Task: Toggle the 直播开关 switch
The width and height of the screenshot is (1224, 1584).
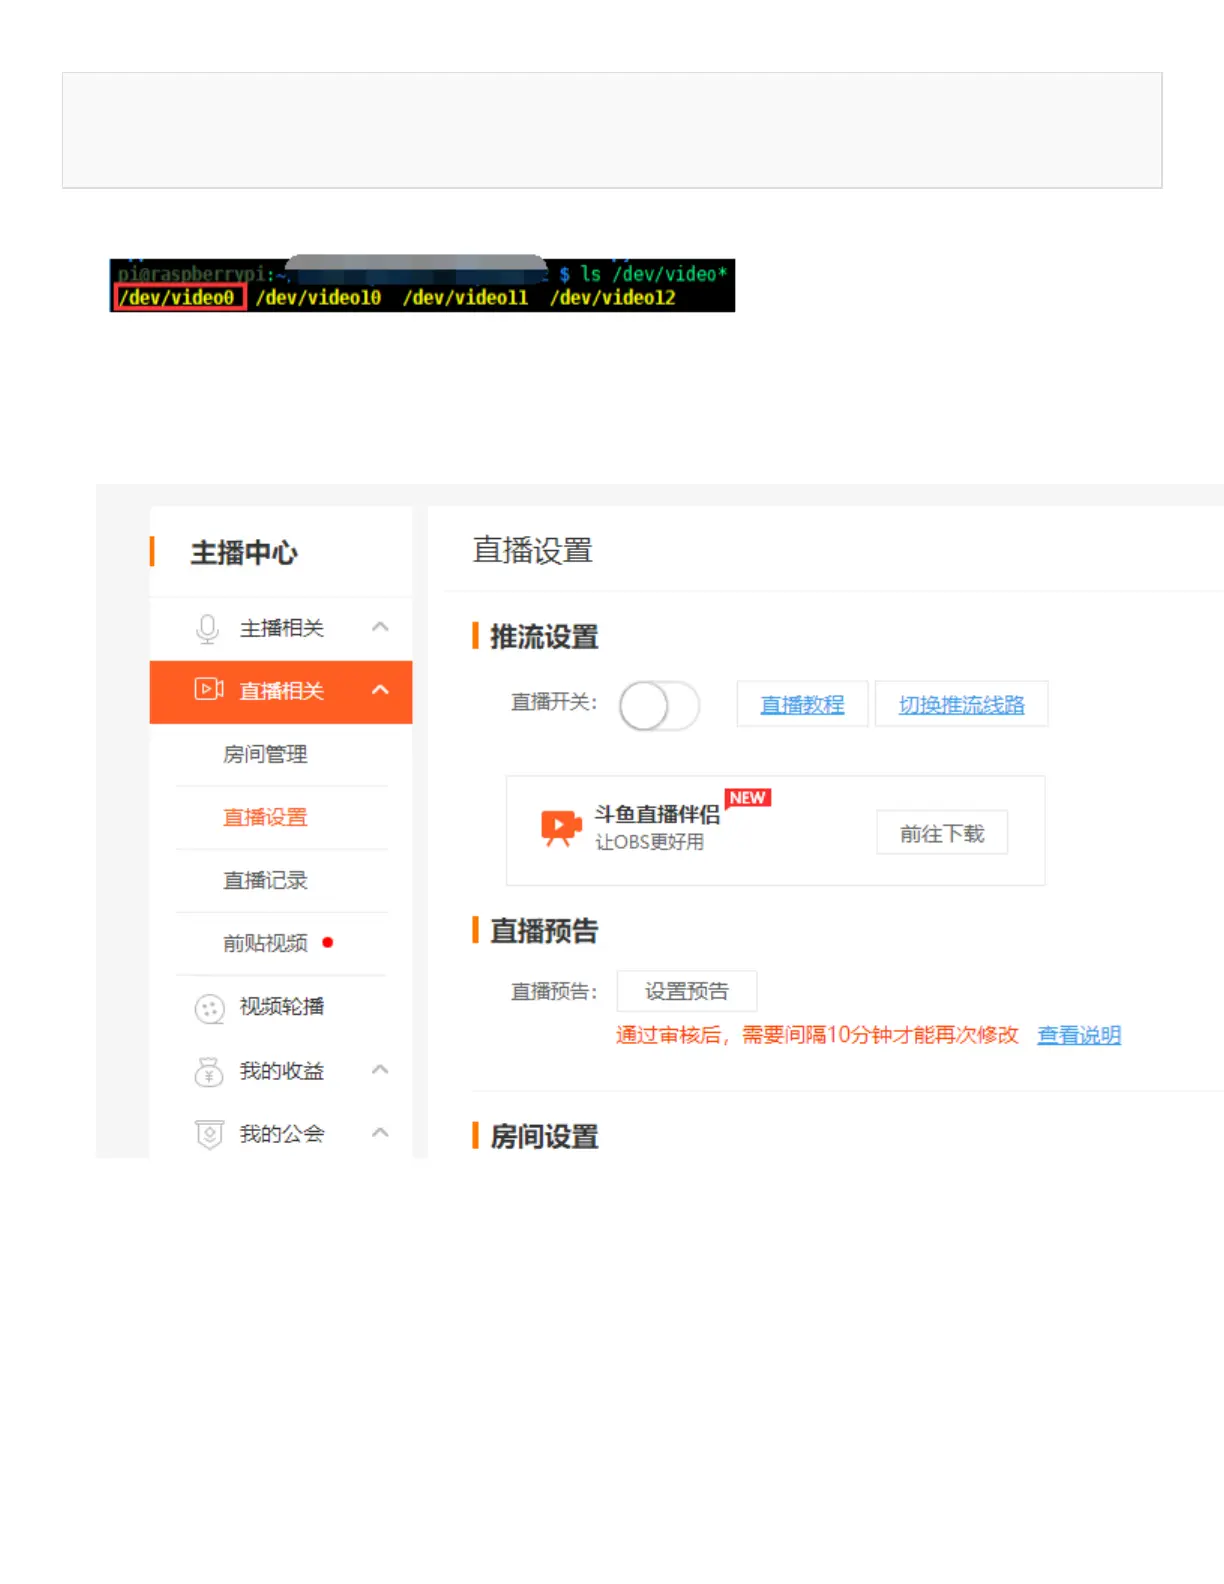Action: [x=659, y=706]
